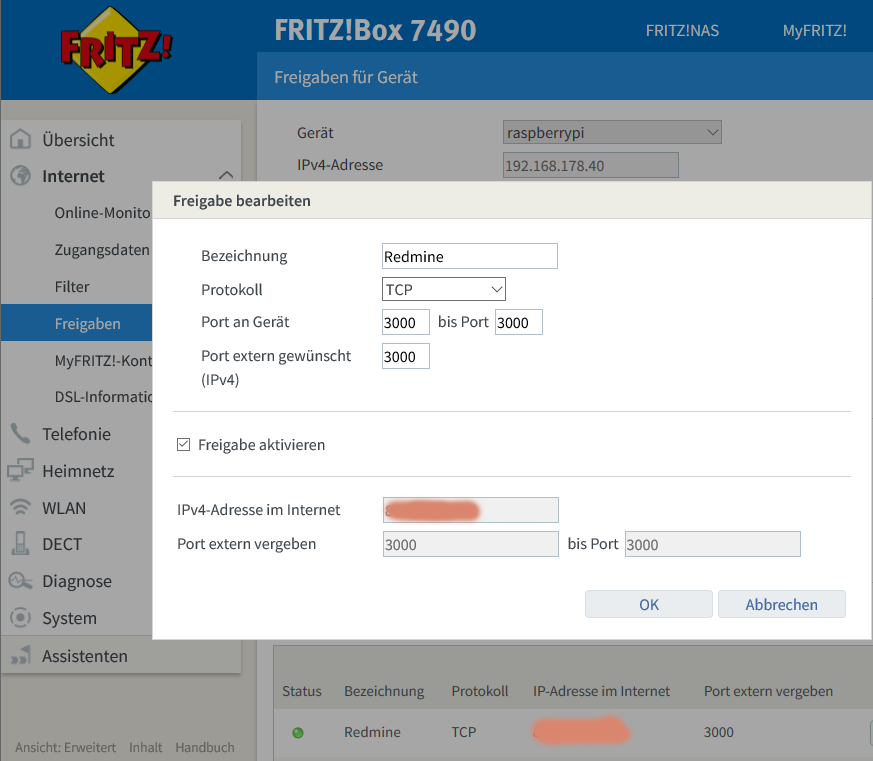
Task: Click the Diagnose icon in sidebar
Action: 20,581
